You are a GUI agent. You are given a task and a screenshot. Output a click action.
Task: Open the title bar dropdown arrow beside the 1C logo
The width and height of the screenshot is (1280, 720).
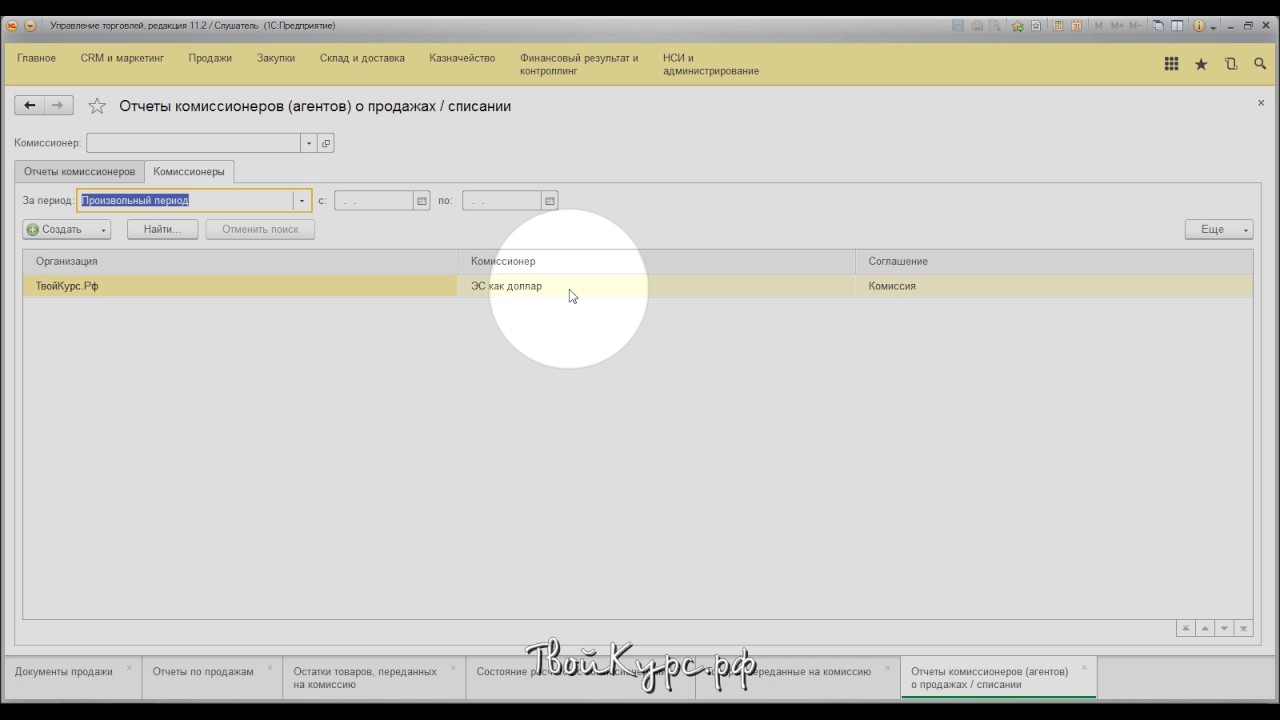point(30,26)
